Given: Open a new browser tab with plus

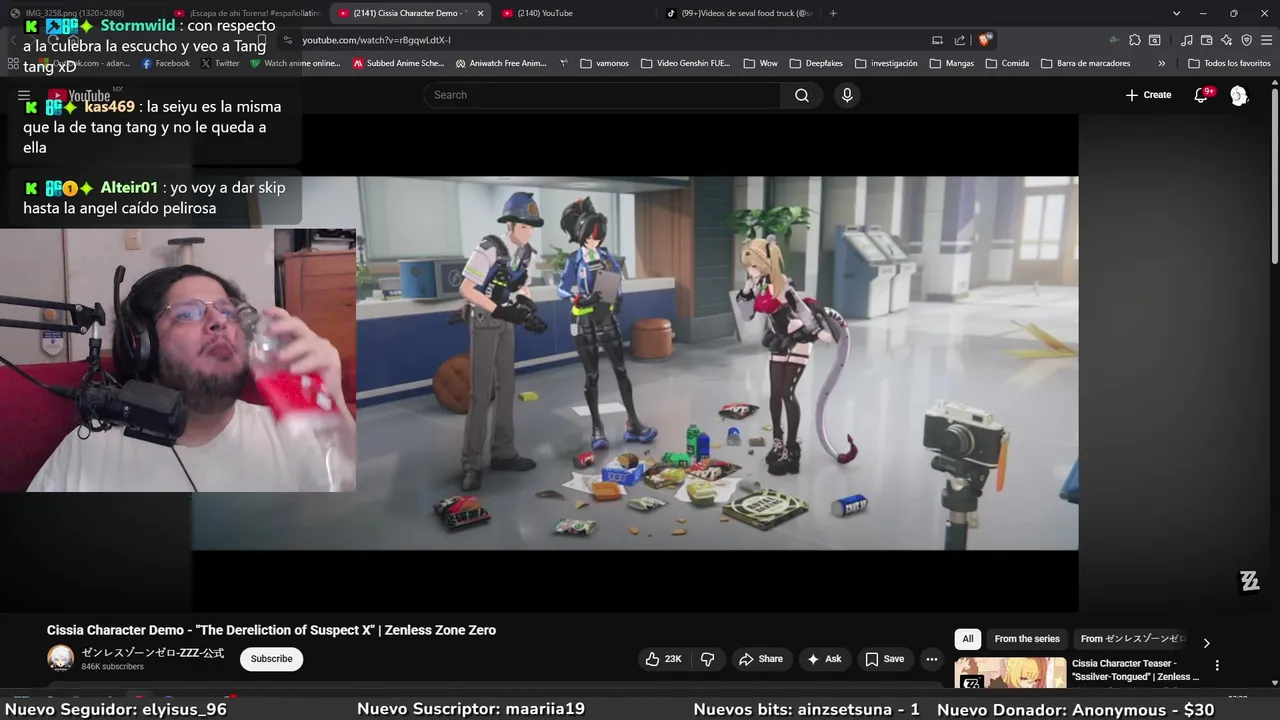Looking at the screenshot, I should click(x=833, y=13).
